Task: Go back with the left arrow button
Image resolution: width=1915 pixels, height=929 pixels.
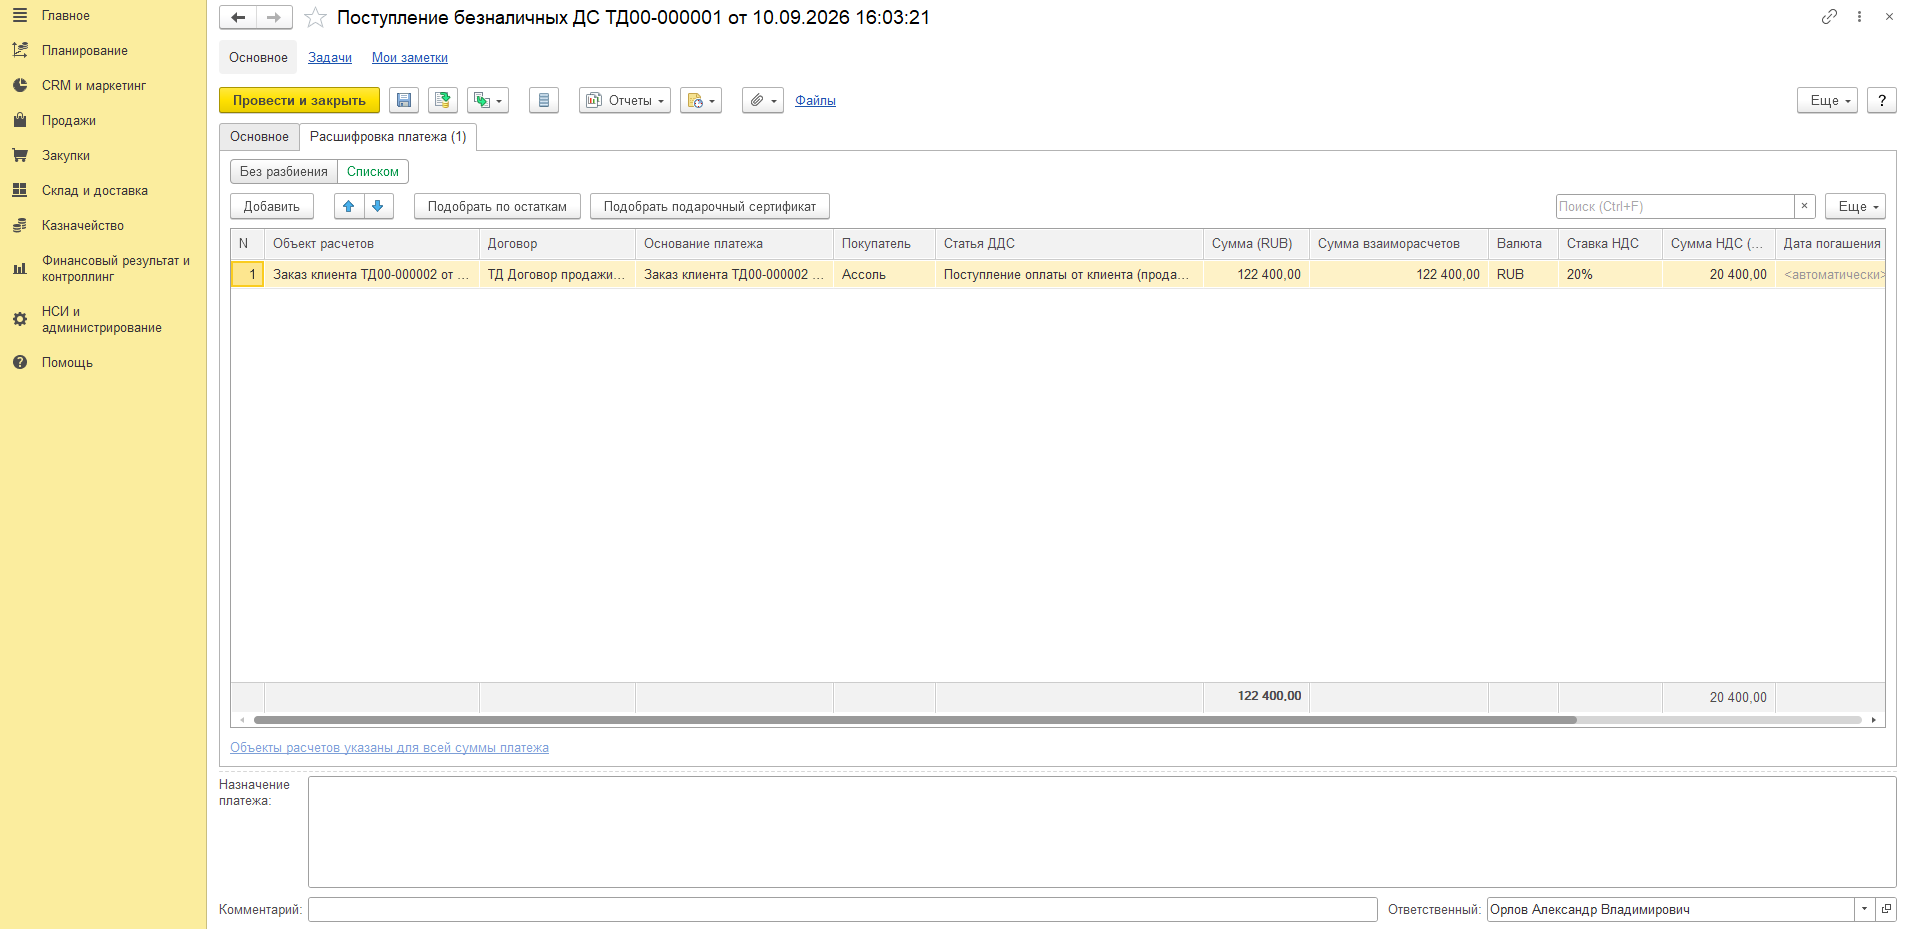Action: tap(238, 17)
